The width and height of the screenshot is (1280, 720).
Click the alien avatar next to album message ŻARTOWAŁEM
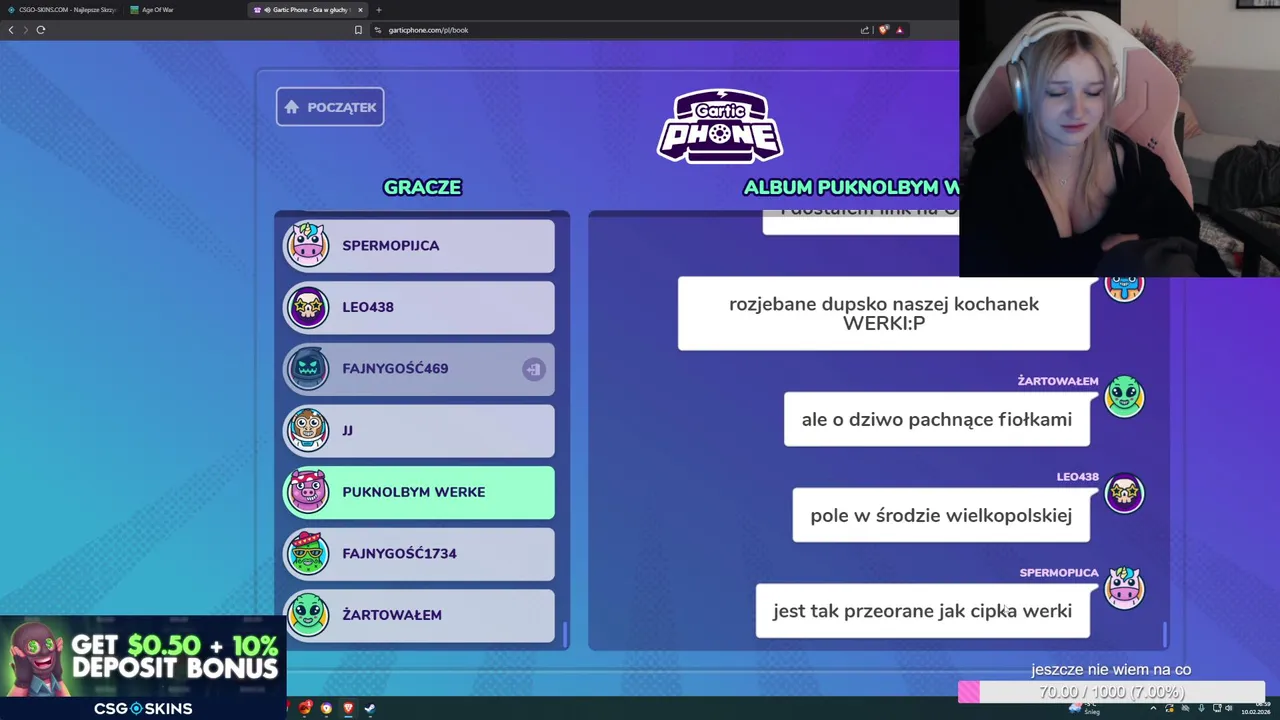(1124, 397)
